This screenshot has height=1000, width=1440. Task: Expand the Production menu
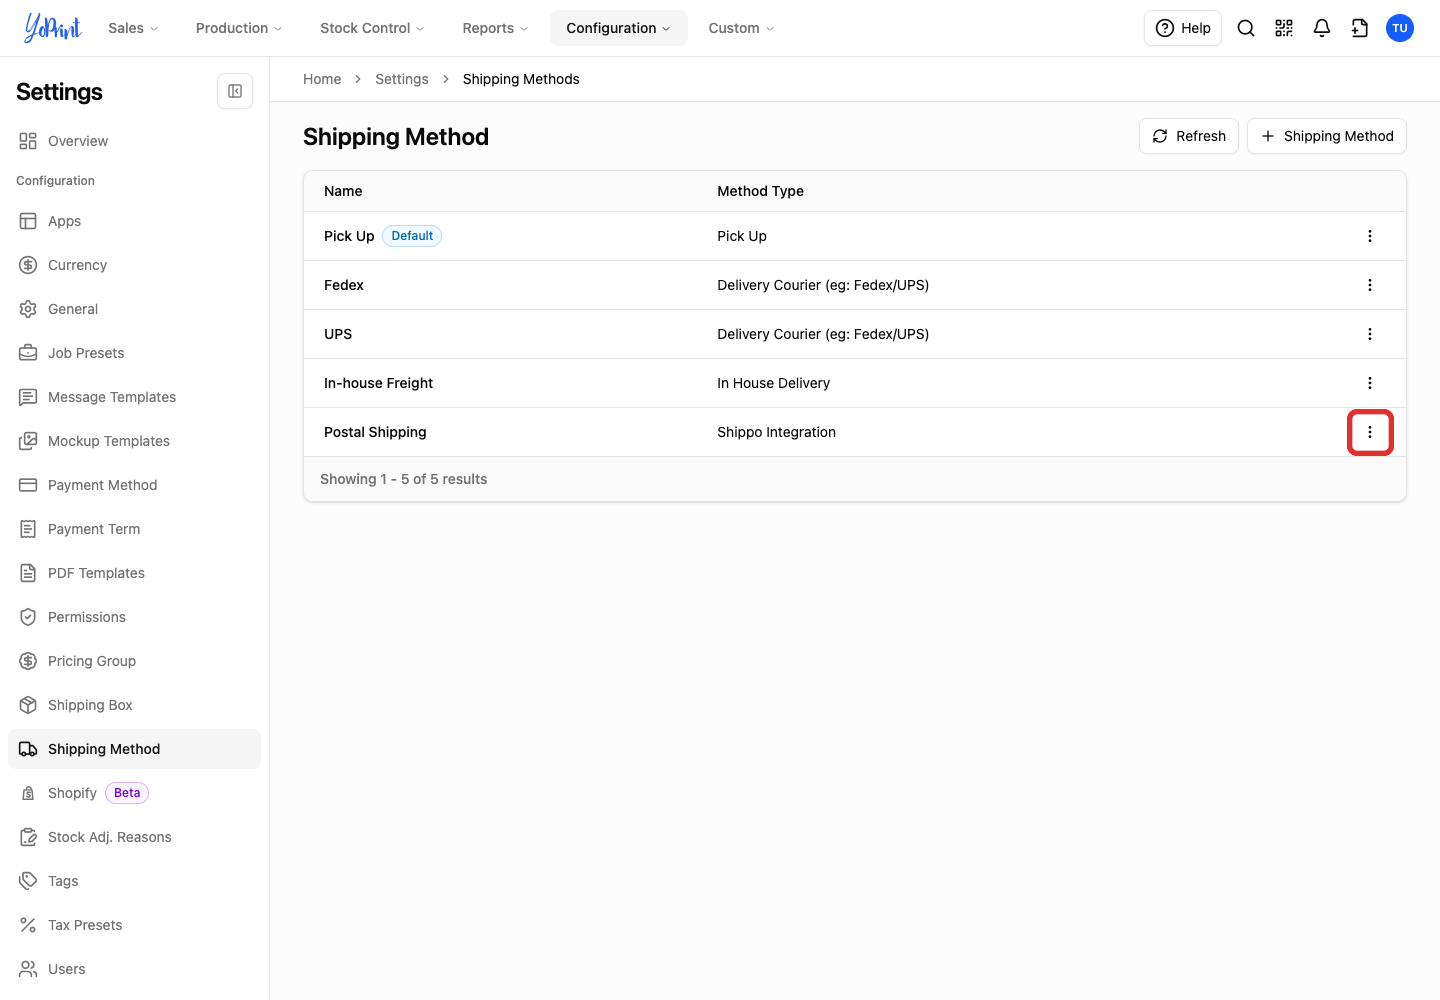[x=239, y=28]
